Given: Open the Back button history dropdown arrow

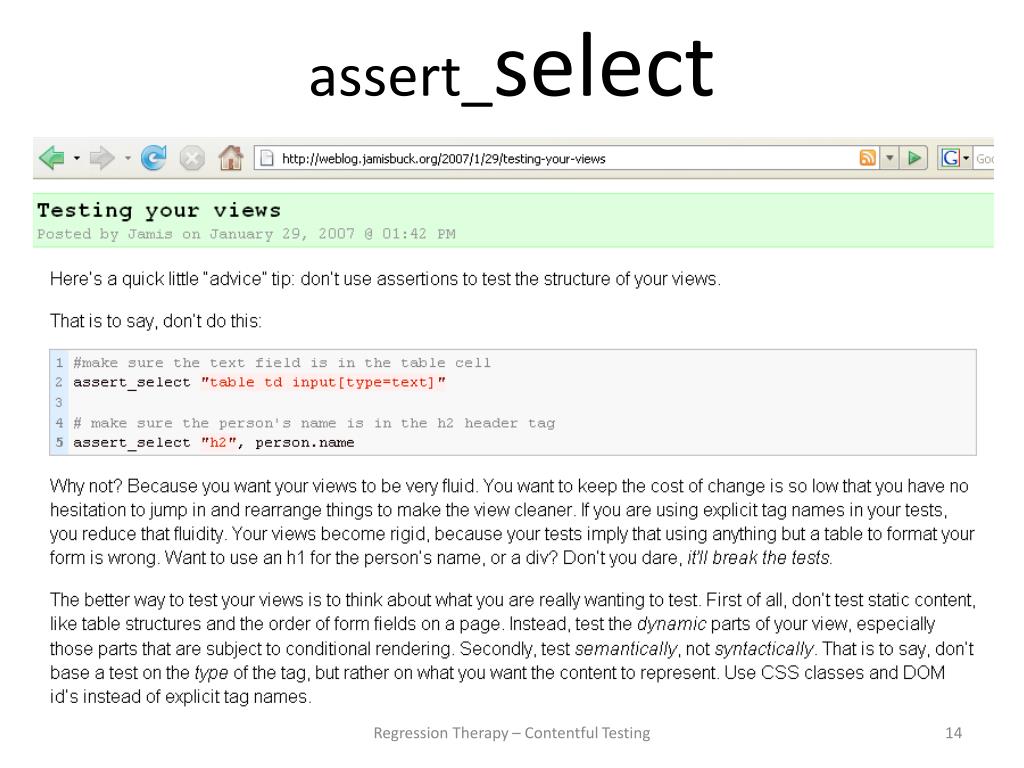Looking at the screenshot, I should [76, 158].
